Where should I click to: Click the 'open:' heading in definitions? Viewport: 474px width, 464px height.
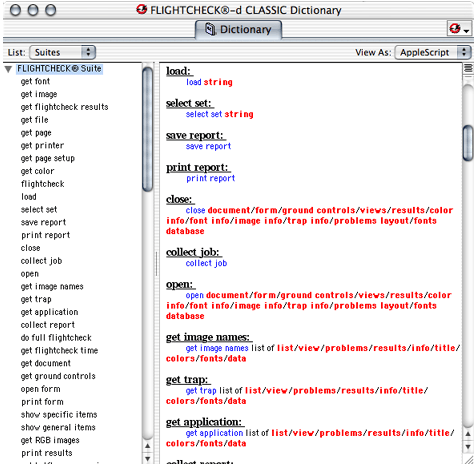180,285
